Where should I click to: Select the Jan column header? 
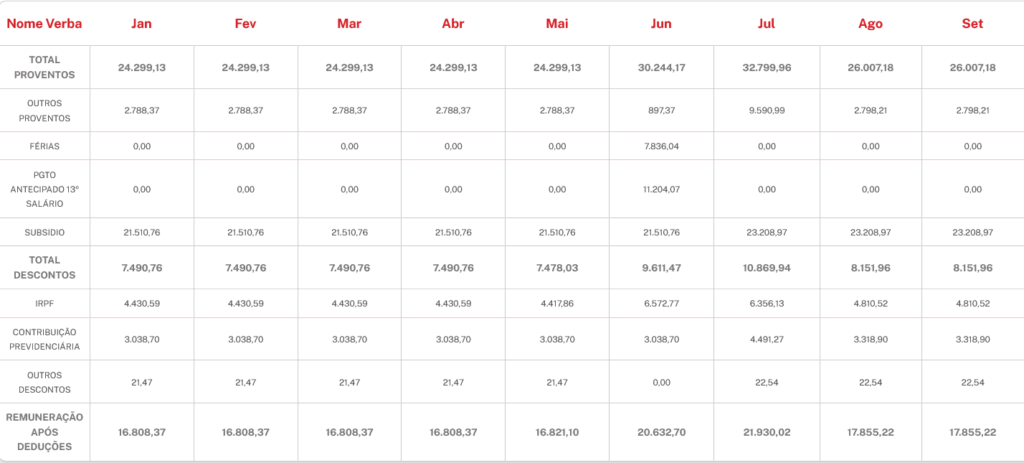pos(141,23)
